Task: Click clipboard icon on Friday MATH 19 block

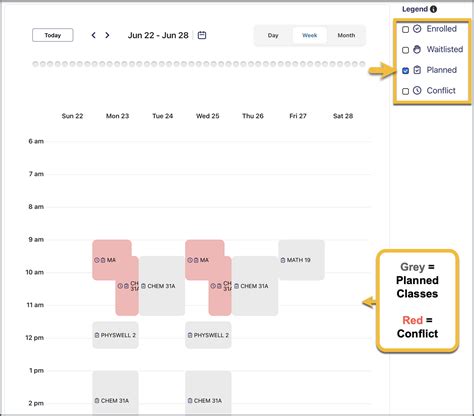Action: 283,260
